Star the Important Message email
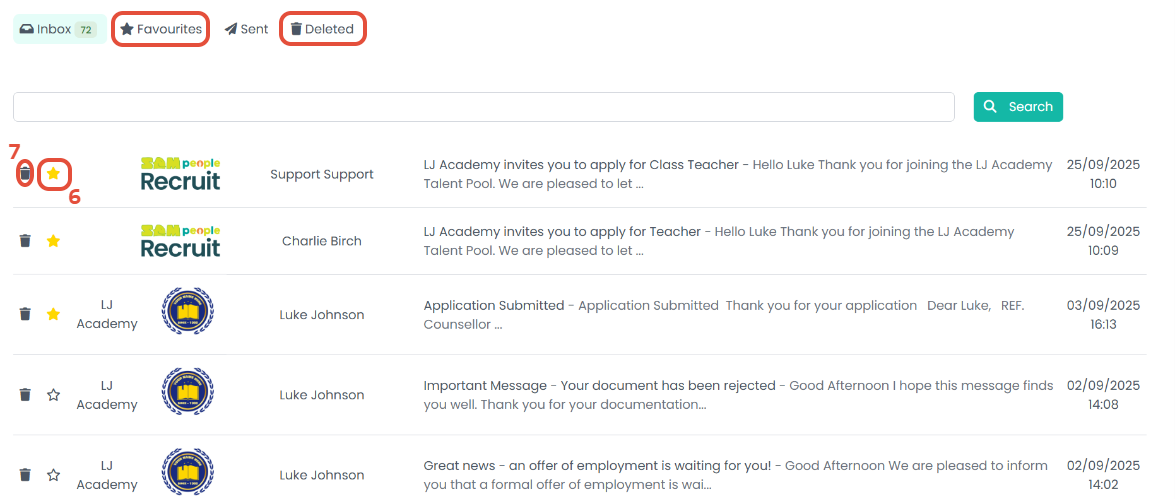This screenshot has width=1175, height=499. point(54,395)
